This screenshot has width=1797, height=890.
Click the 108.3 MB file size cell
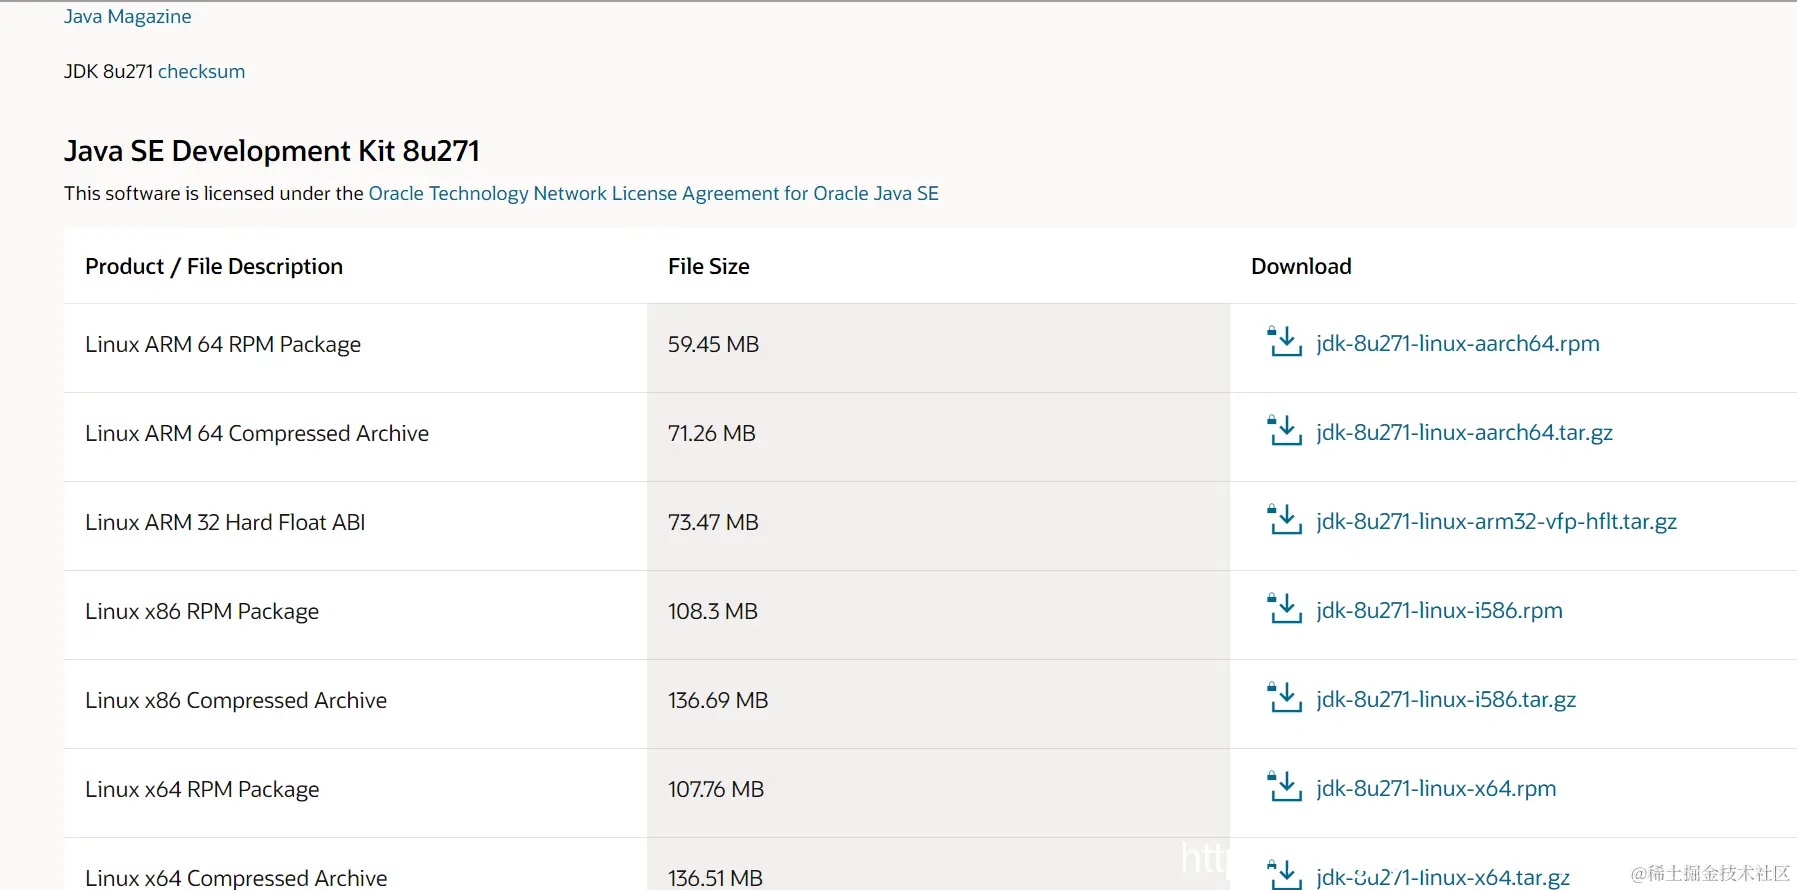pyautogui.click(x=938, y=615)
